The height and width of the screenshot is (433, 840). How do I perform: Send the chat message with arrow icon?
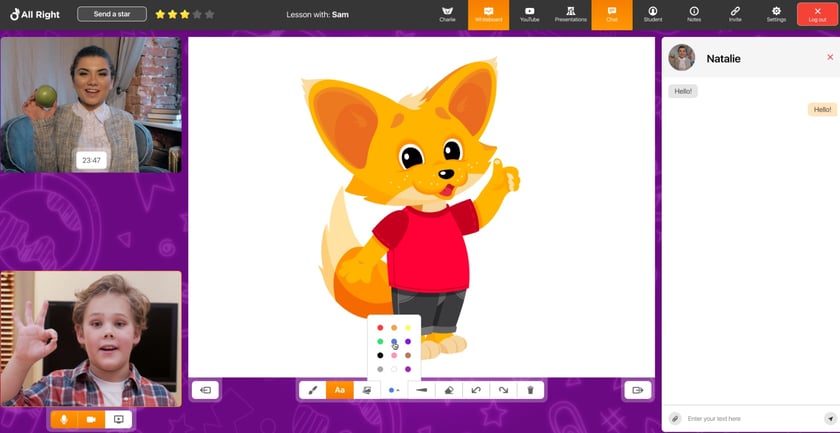(829, 418)
